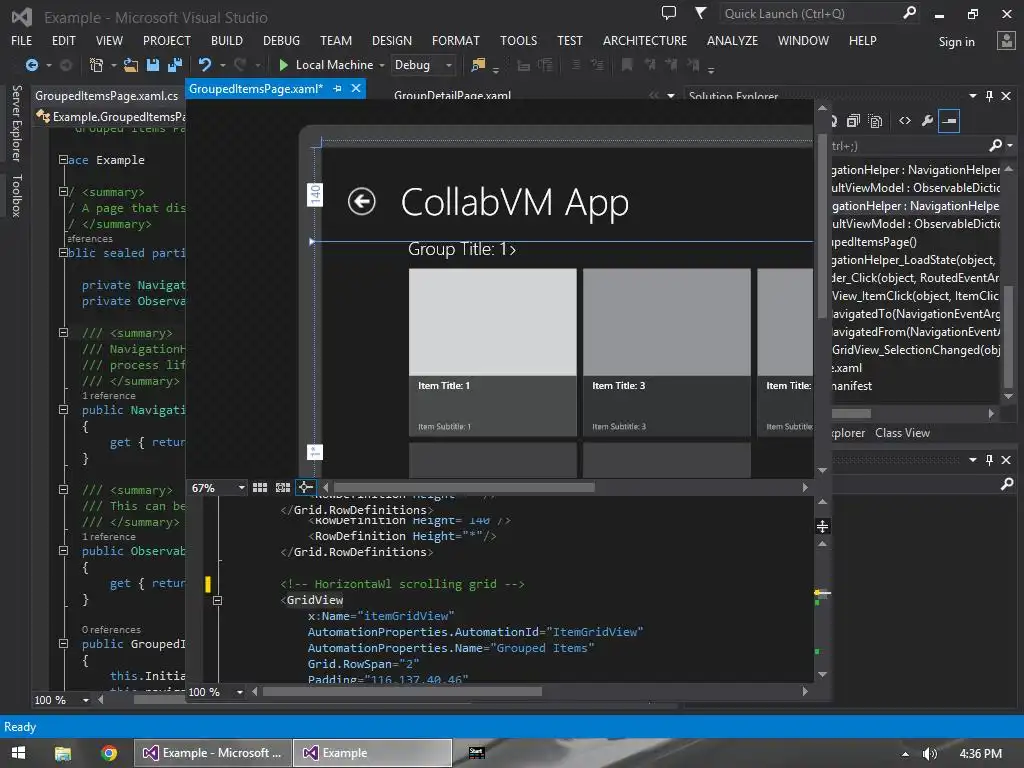Open the TOOLS menu

(519, 40)
